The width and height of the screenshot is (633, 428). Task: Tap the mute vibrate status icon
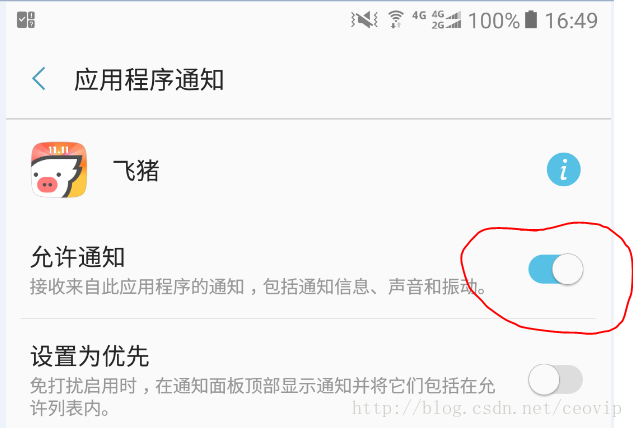pyautogui.click(x=364, y=19)
